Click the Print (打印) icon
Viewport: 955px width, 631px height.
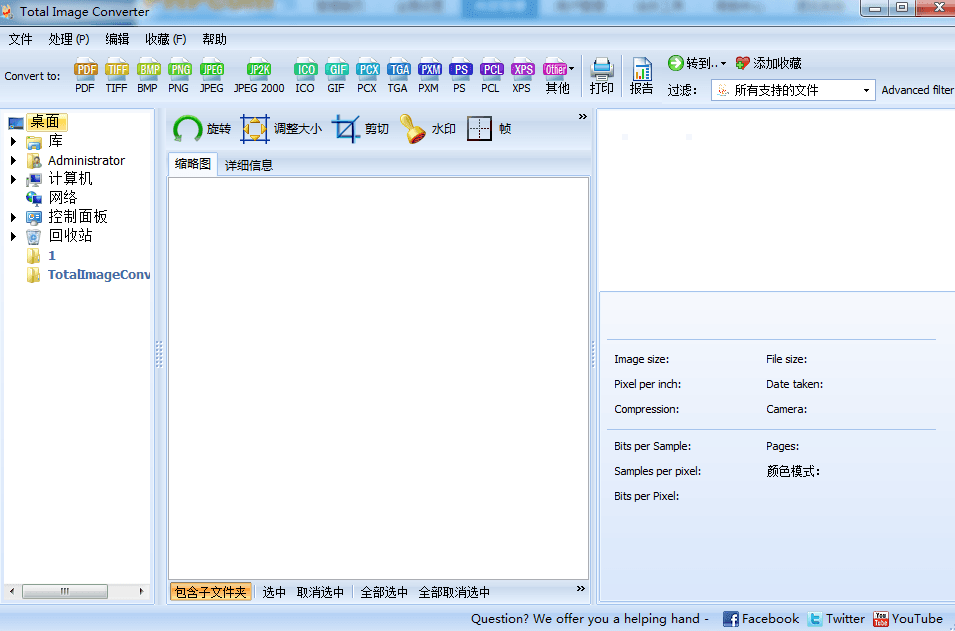pyautogui.click(x=602, y=76)
